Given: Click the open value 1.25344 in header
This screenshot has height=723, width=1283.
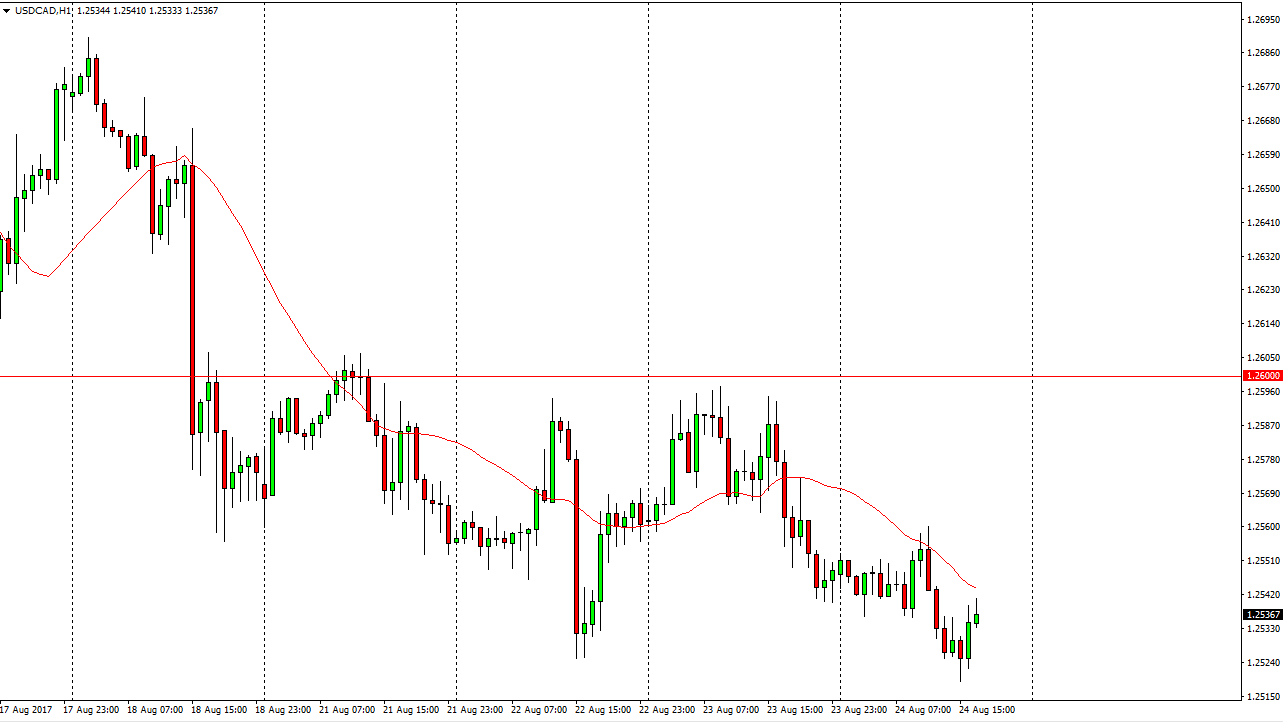Looking at the screenshot, I should 95,10.
